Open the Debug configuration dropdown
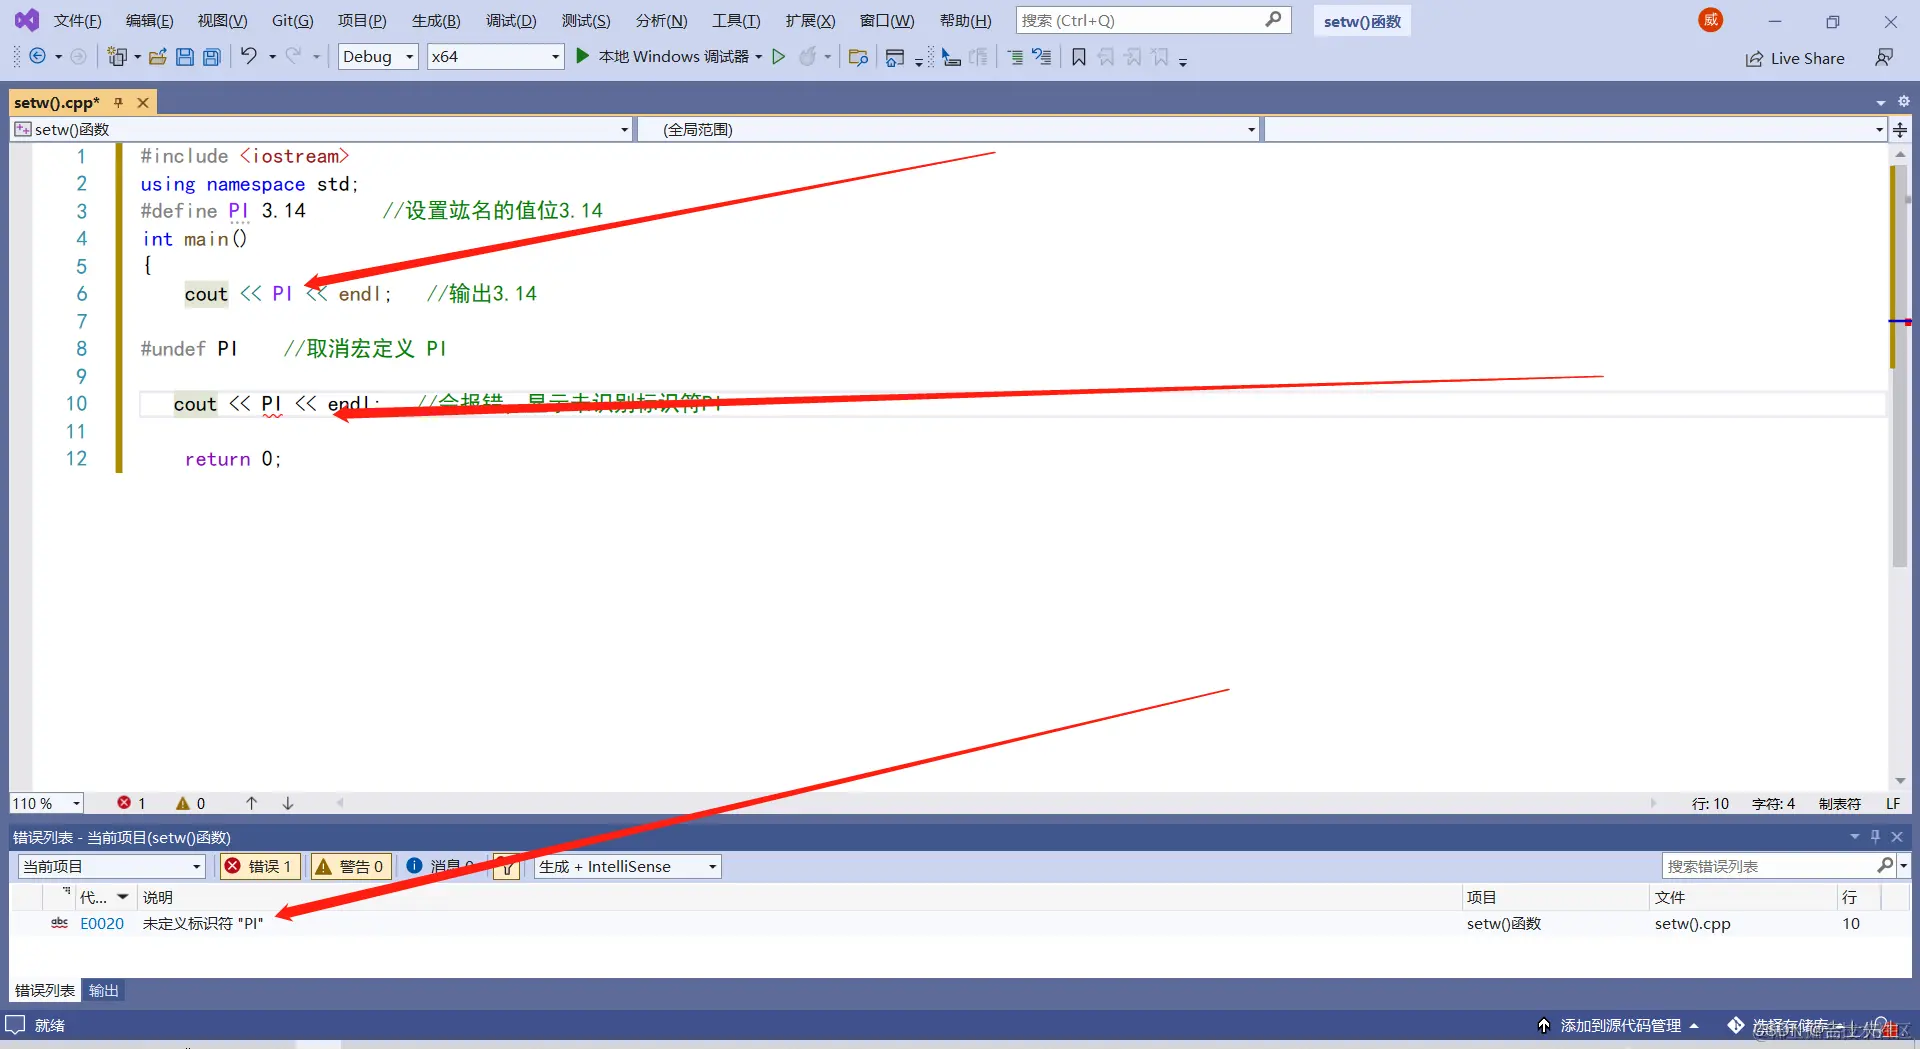 378,57
